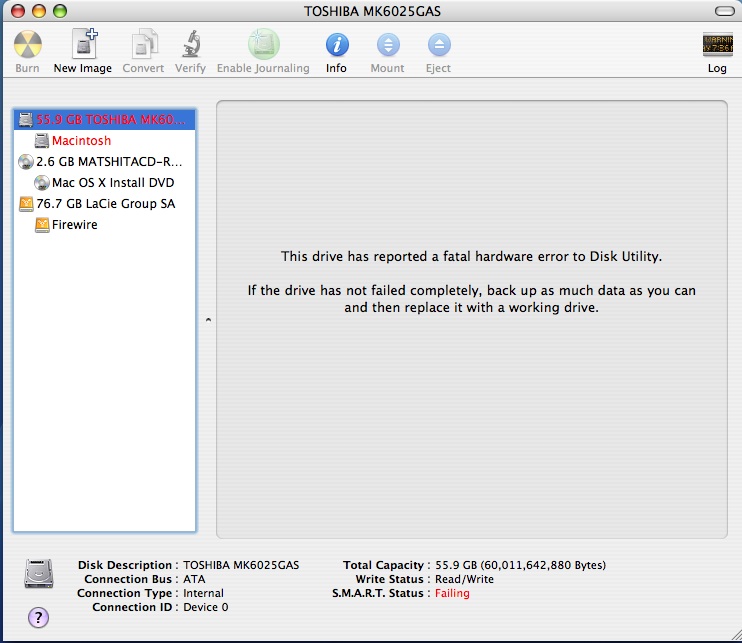Click the window title TOSHIBA MK6025GAS
This screenshot has height=643, width=742.
pos(372,11)
